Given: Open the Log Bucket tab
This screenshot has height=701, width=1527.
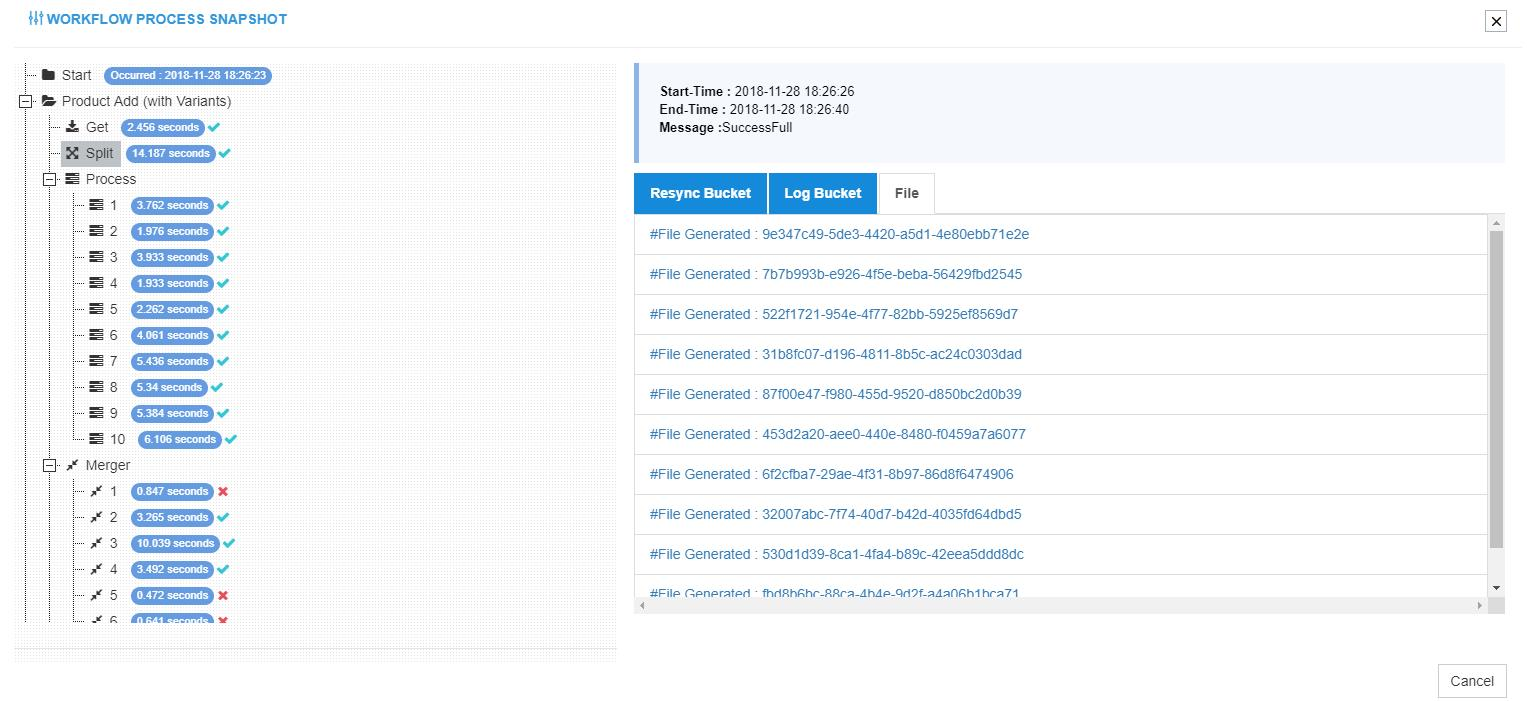Looking at the screenshot, I should coord(822,193).
